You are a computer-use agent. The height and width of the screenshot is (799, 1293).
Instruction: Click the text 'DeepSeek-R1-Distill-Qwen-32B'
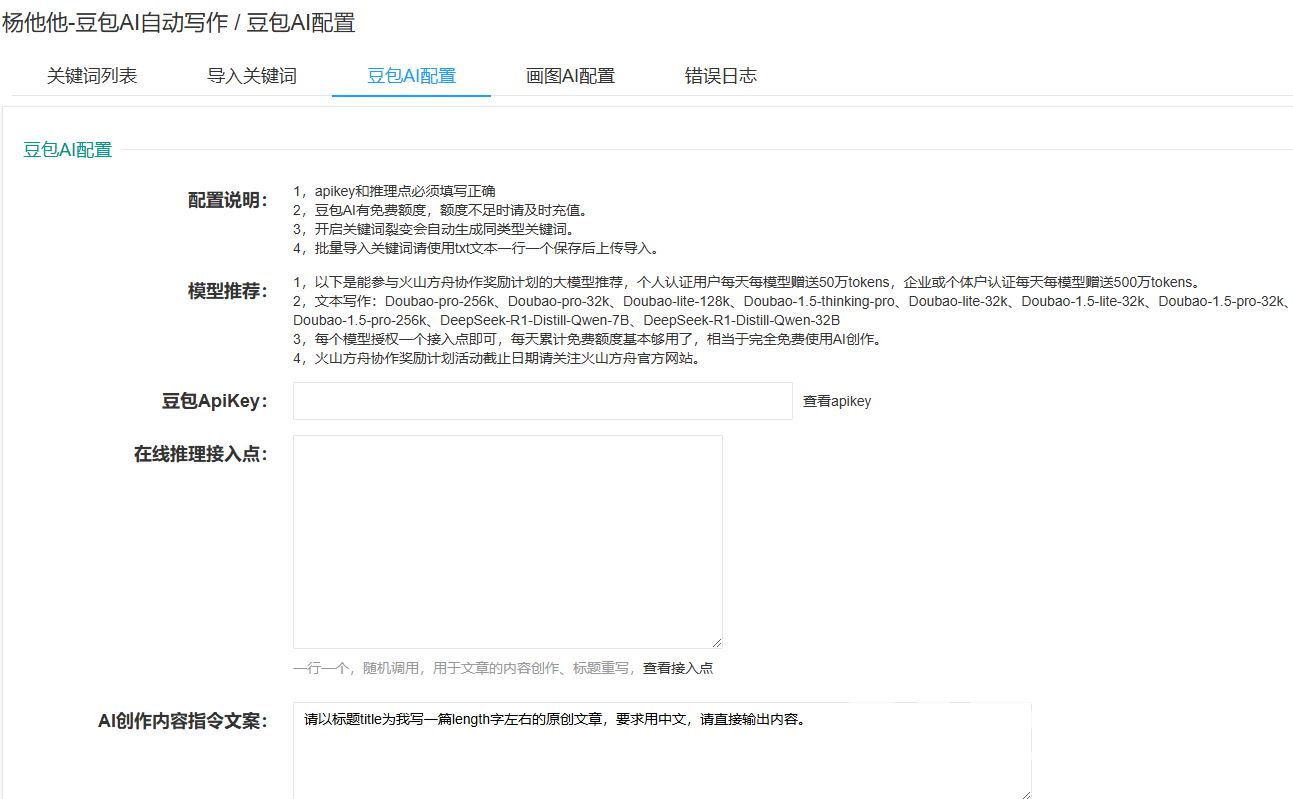pos(741,320)
